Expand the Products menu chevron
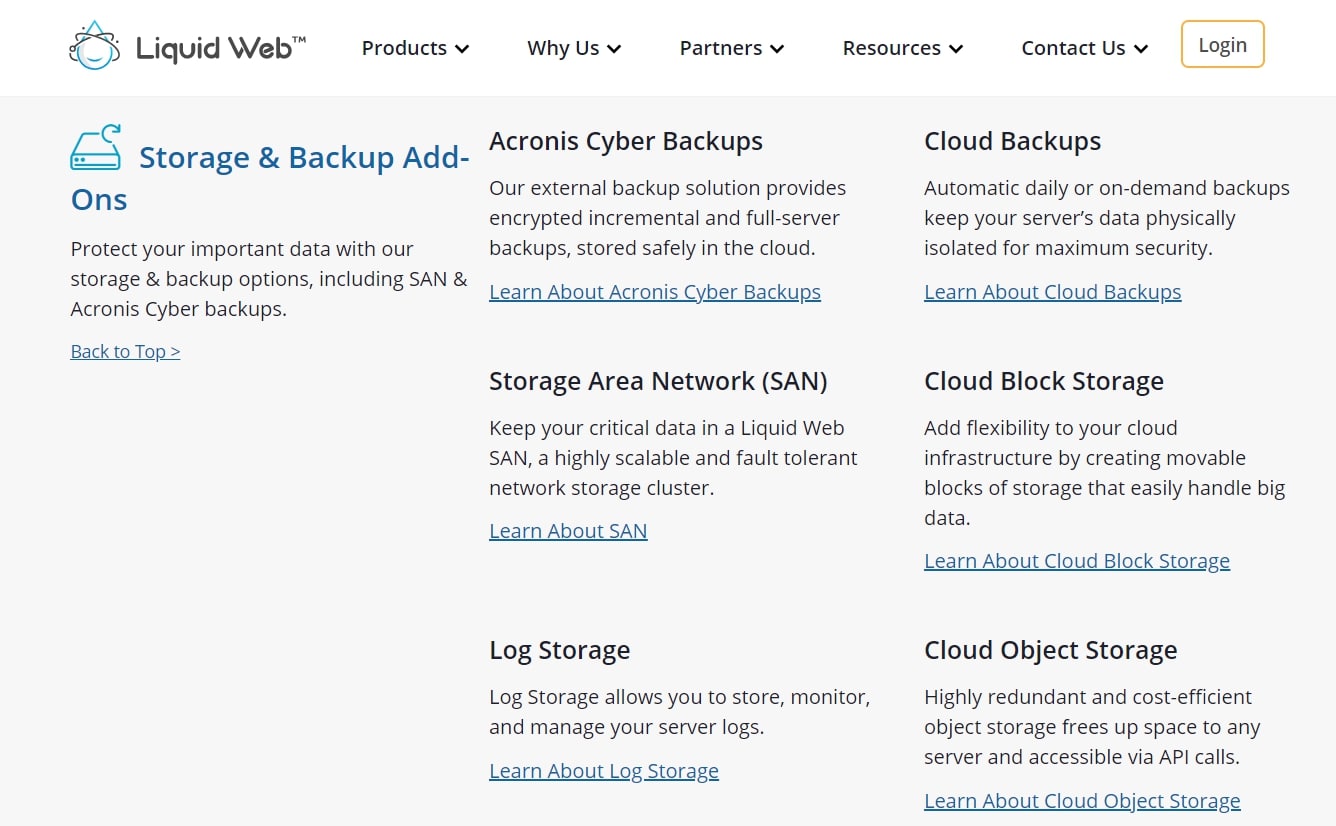 [462, 49]
